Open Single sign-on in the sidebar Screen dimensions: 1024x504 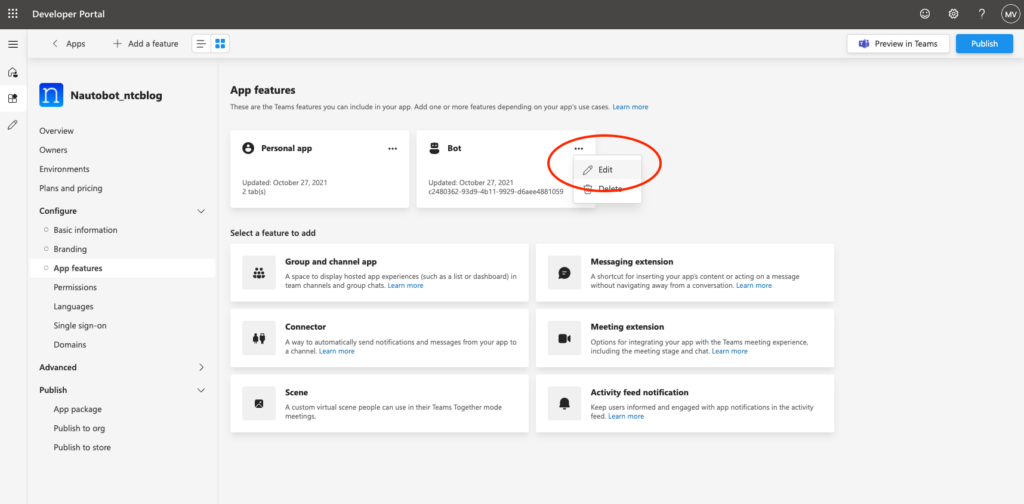point(80,325)
